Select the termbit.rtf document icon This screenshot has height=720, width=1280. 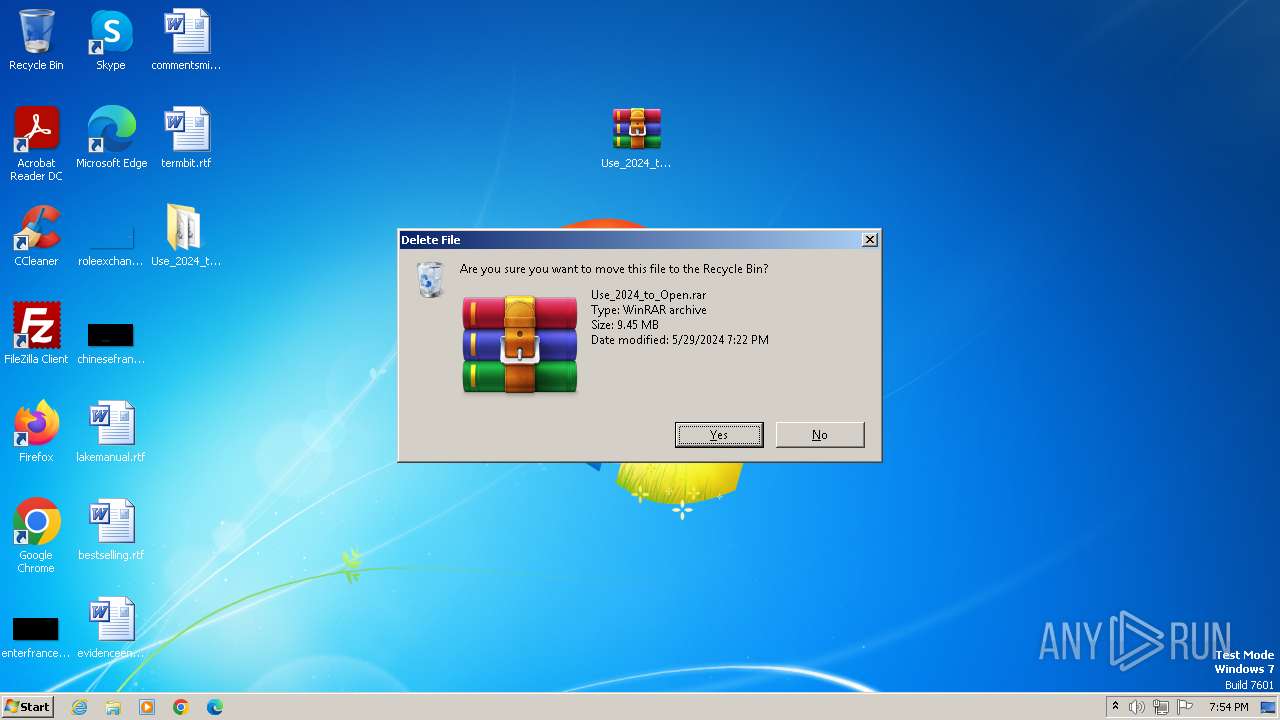click(x=186, y=138)
